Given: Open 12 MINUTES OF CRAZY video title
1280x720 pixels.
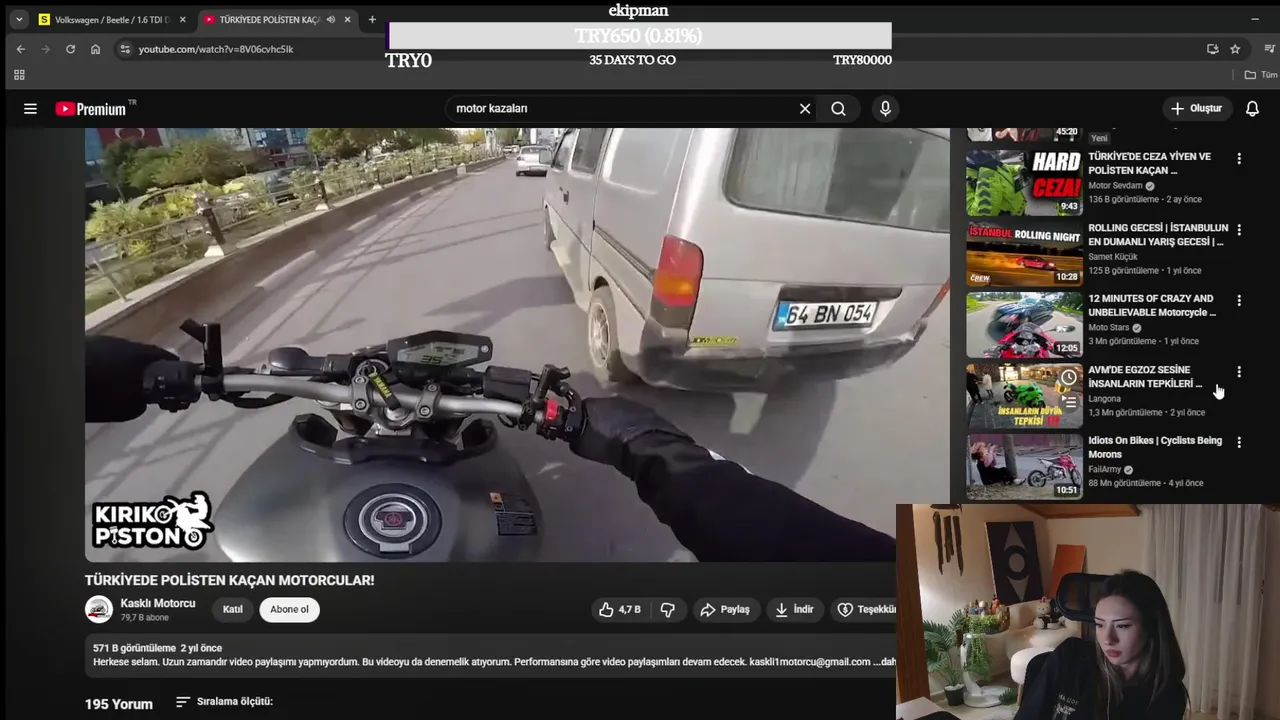Looking at the screenshot, I should 1152,305.
